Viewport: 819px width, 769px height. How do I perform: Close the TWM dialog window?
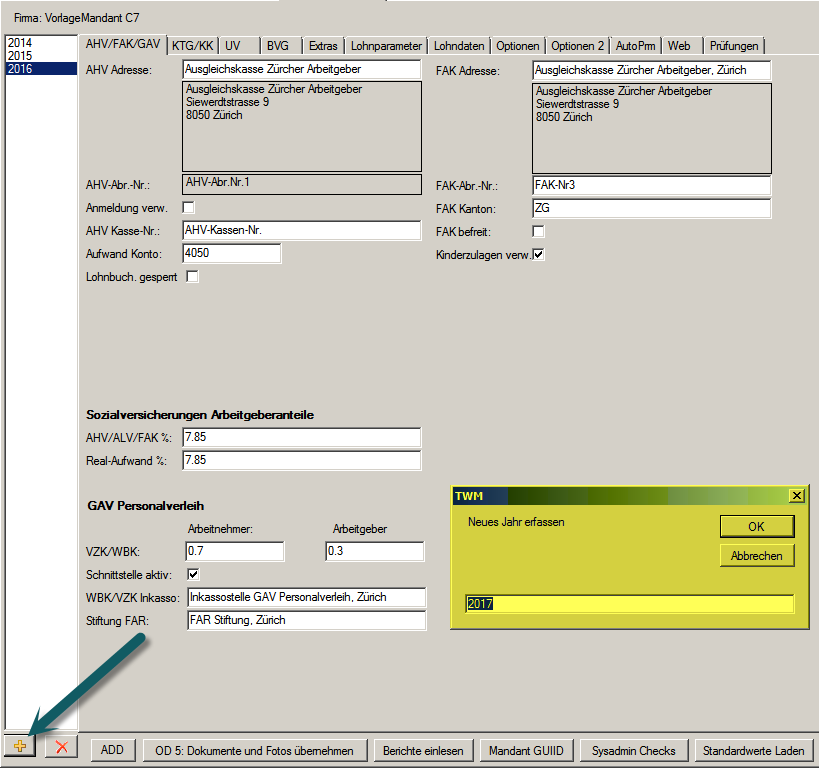tap(796, 496)
